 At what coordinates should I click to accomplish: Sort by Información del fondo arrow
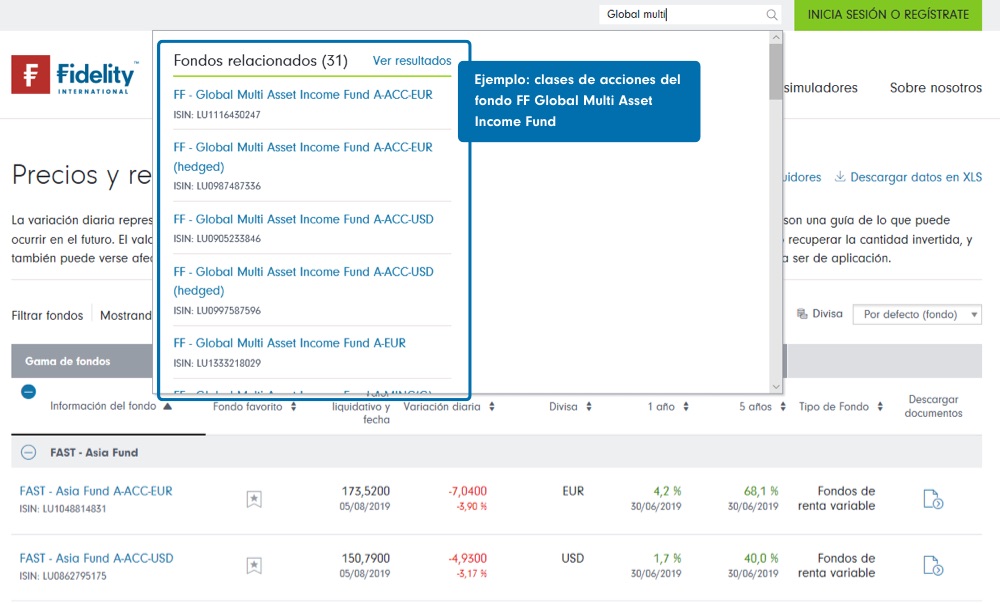(x=167, y=406)
